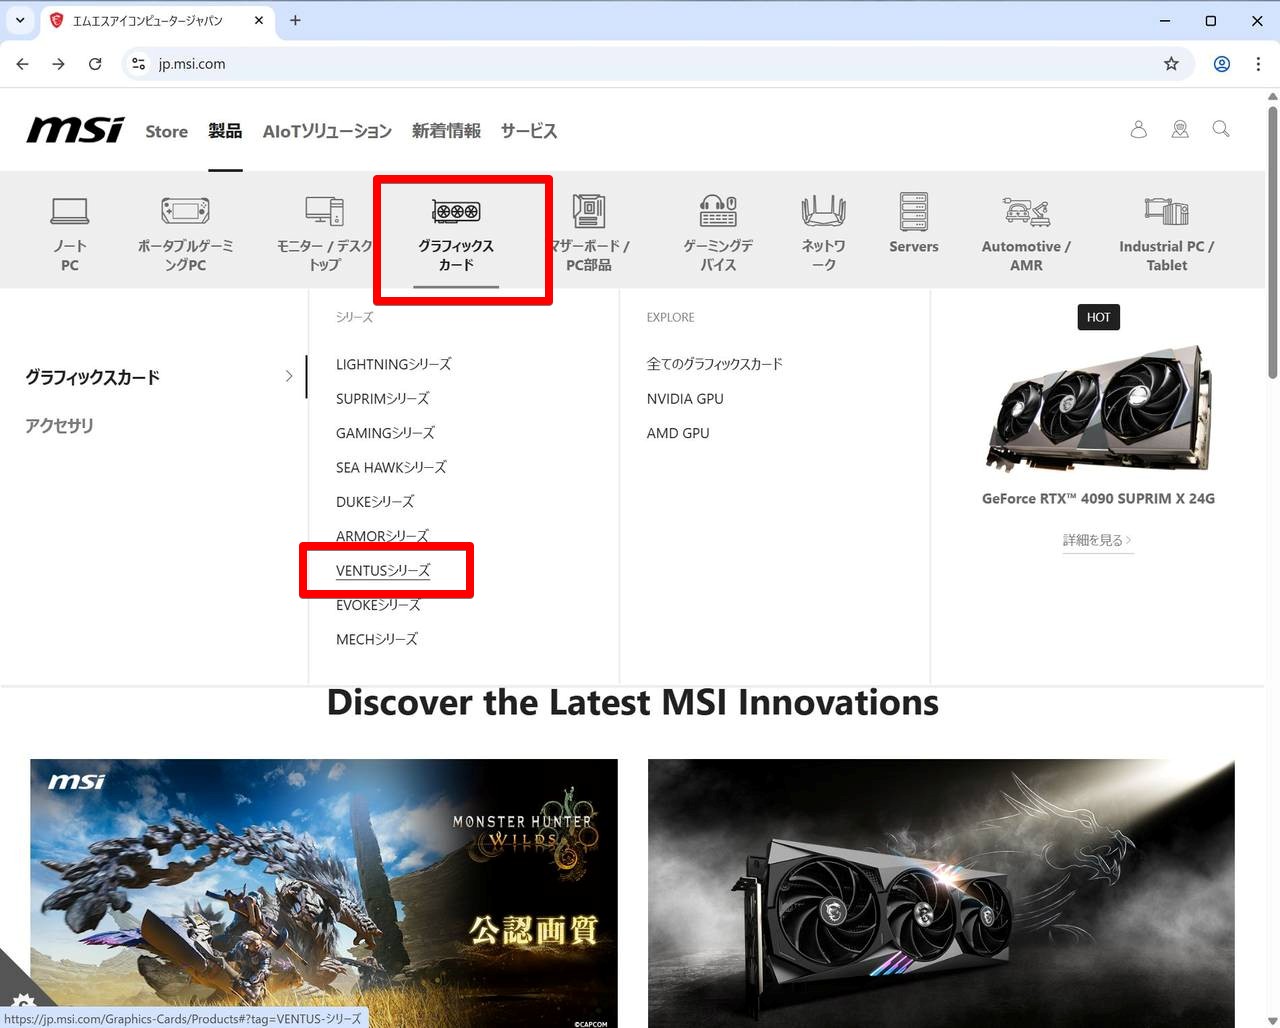This screenshot has width=1280, height=1028.
Task: Open LIGHTNINGシリーズ link
Action: click(393, 364)
